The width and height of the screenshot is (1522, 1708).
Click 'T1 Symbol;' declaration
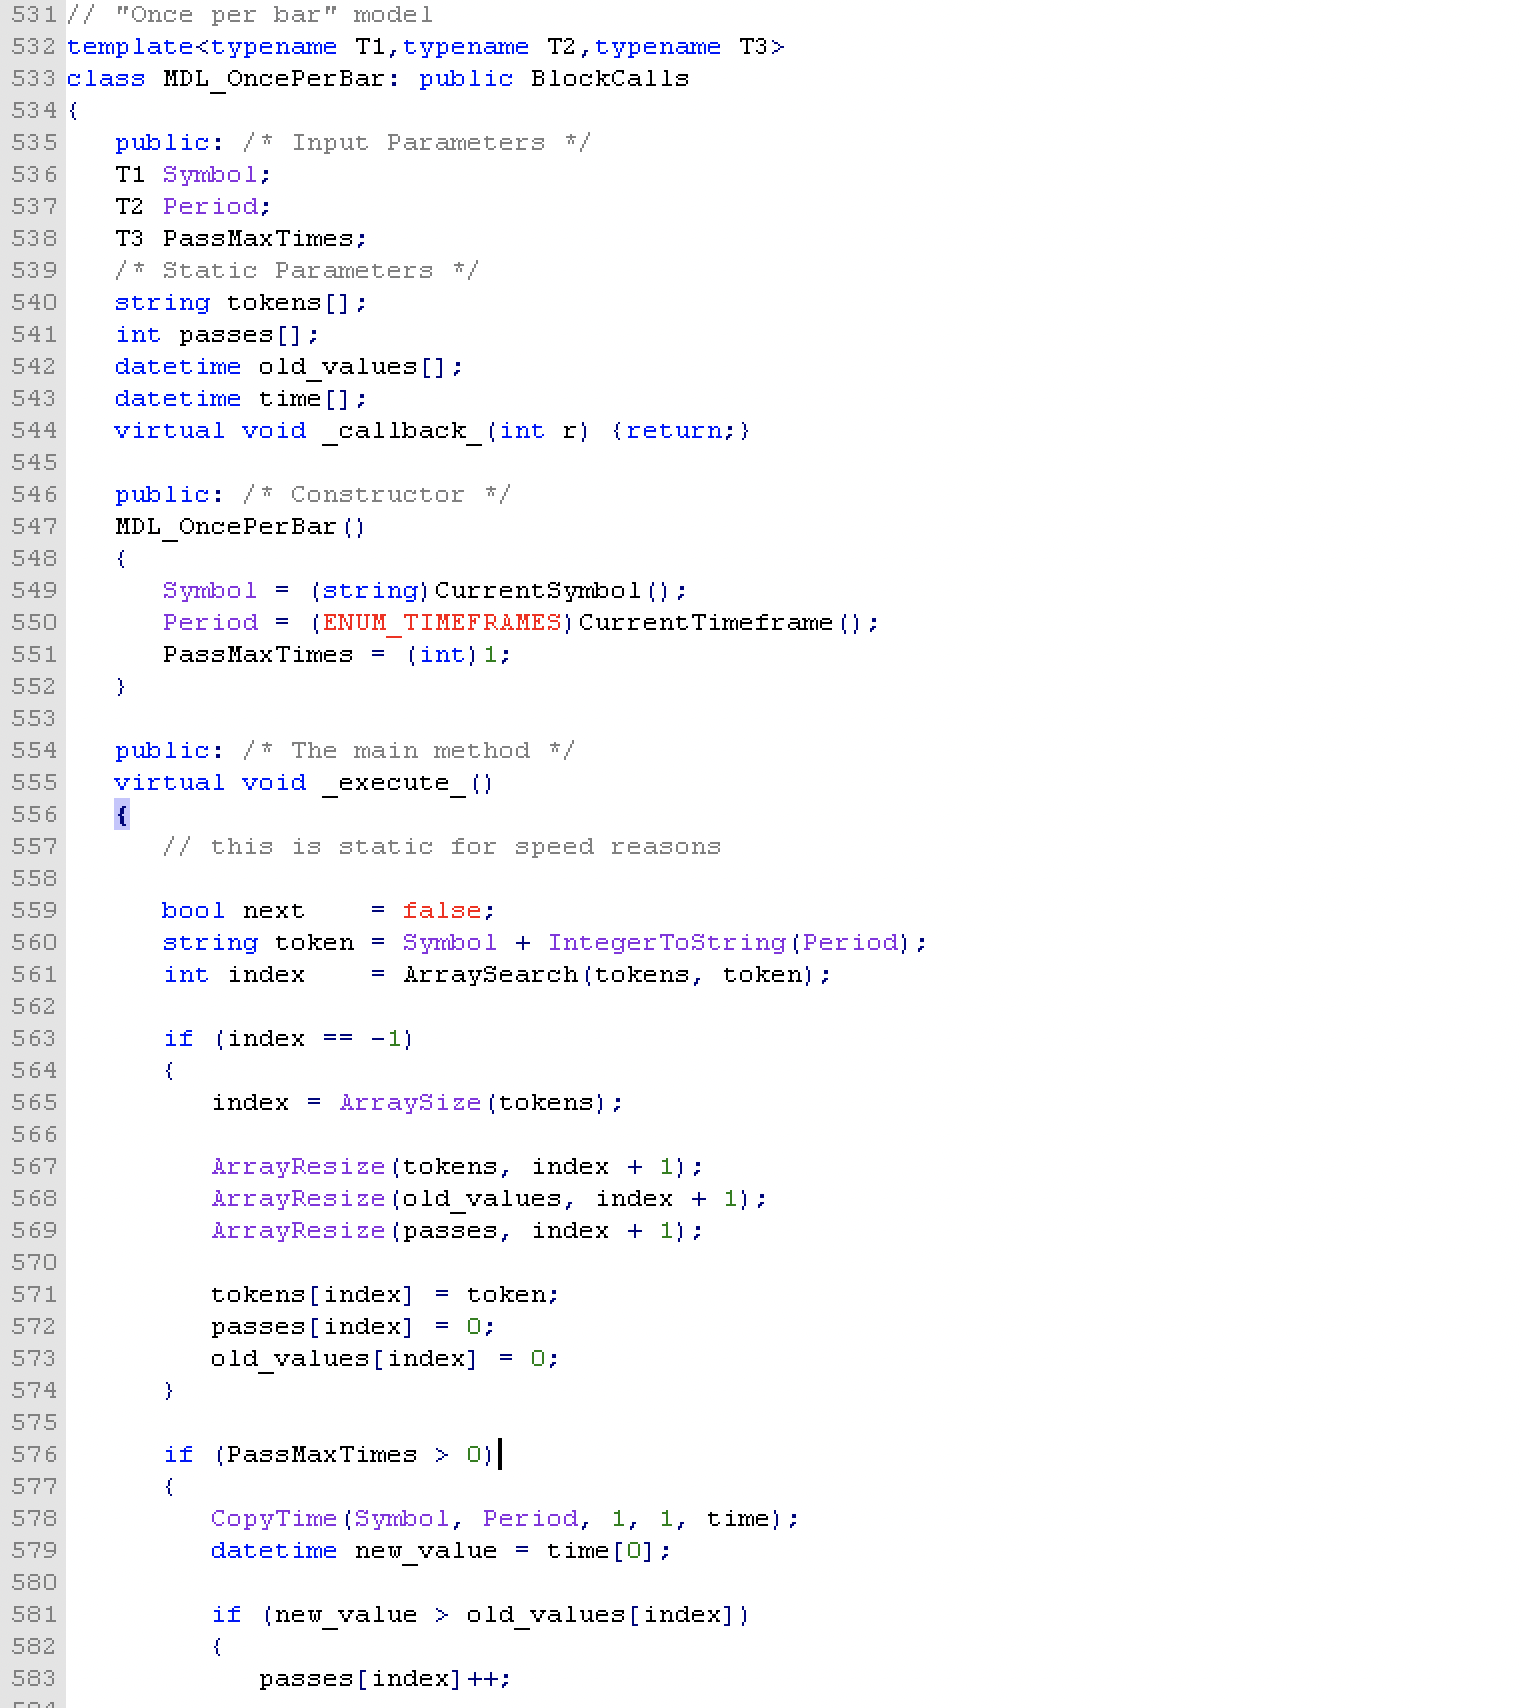(x=193, y=175)
